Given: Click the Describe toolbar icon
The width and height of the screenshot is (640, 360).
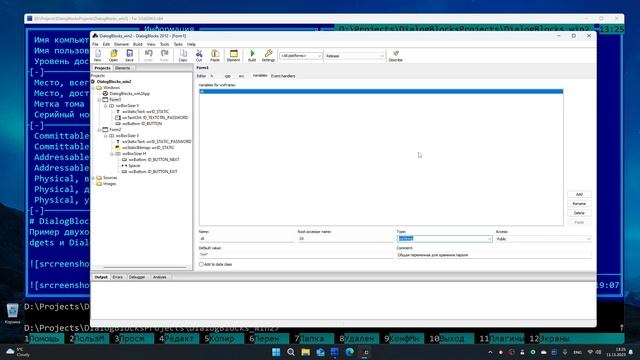Looking at the screenshot, I should coord(395,56).
